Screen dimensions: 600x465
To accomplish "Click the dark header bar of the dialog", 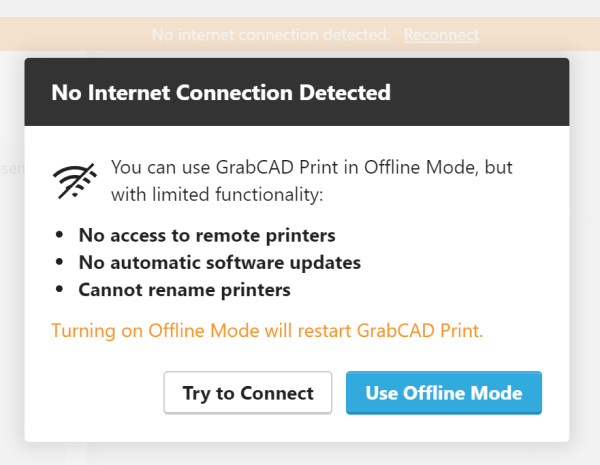I will [297, 92].
